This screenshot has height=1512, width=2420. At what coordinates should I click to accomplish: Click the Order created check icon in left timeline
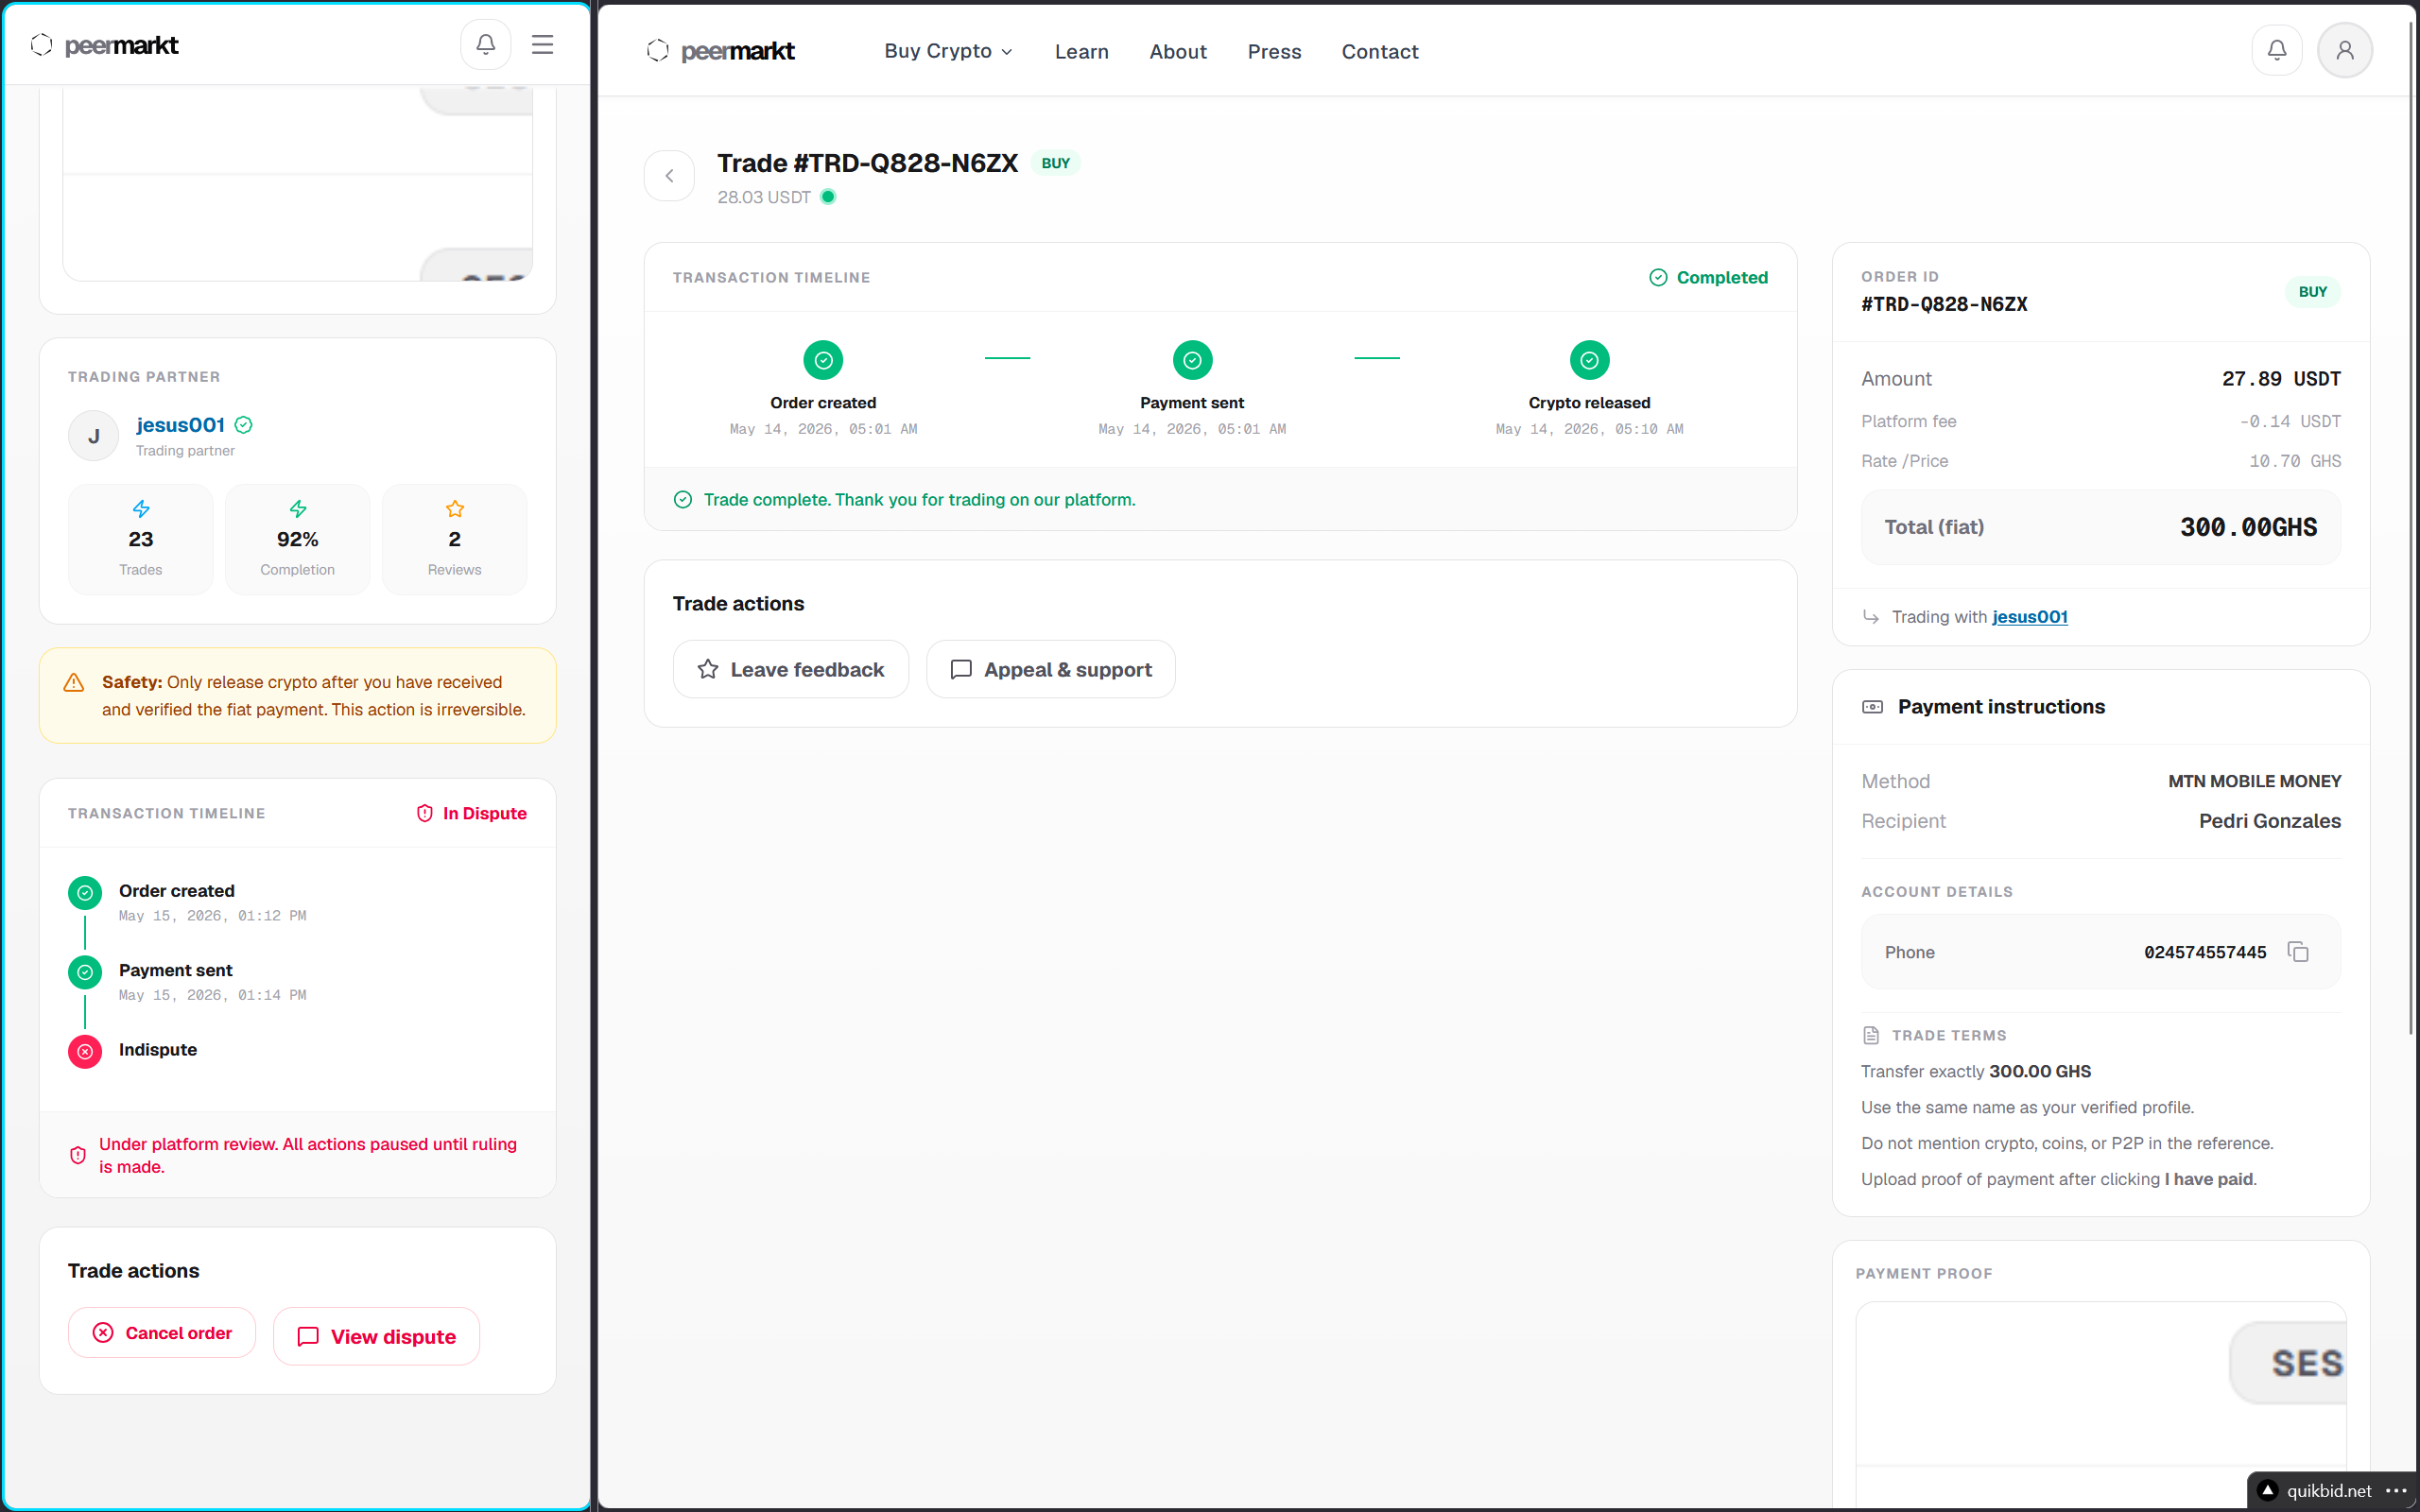coord(85,893)
